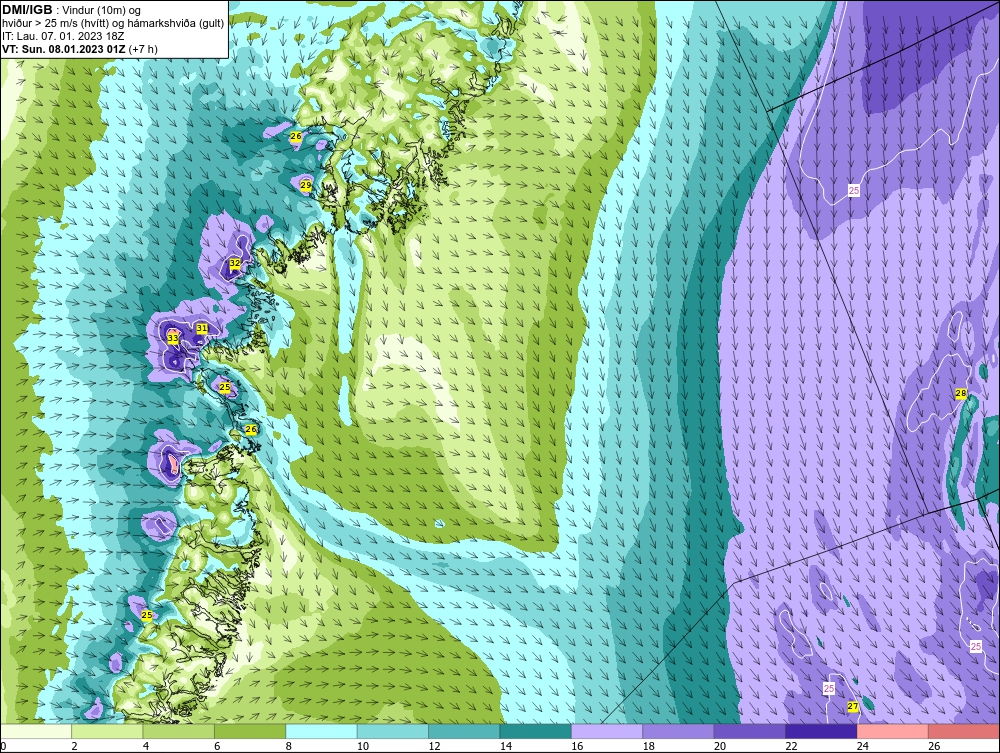Image resolution: width=1000 pixels, height=753 pixels.
Task: Click the legend scale value 26
Action: 934,746
